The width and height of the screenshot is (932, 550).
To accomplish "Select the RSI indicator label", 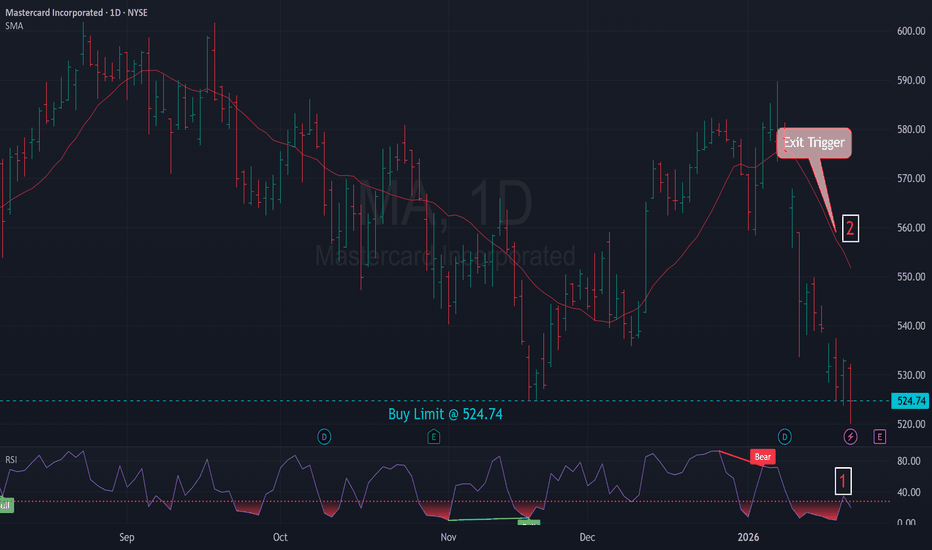I will click(x=11, y=460).
